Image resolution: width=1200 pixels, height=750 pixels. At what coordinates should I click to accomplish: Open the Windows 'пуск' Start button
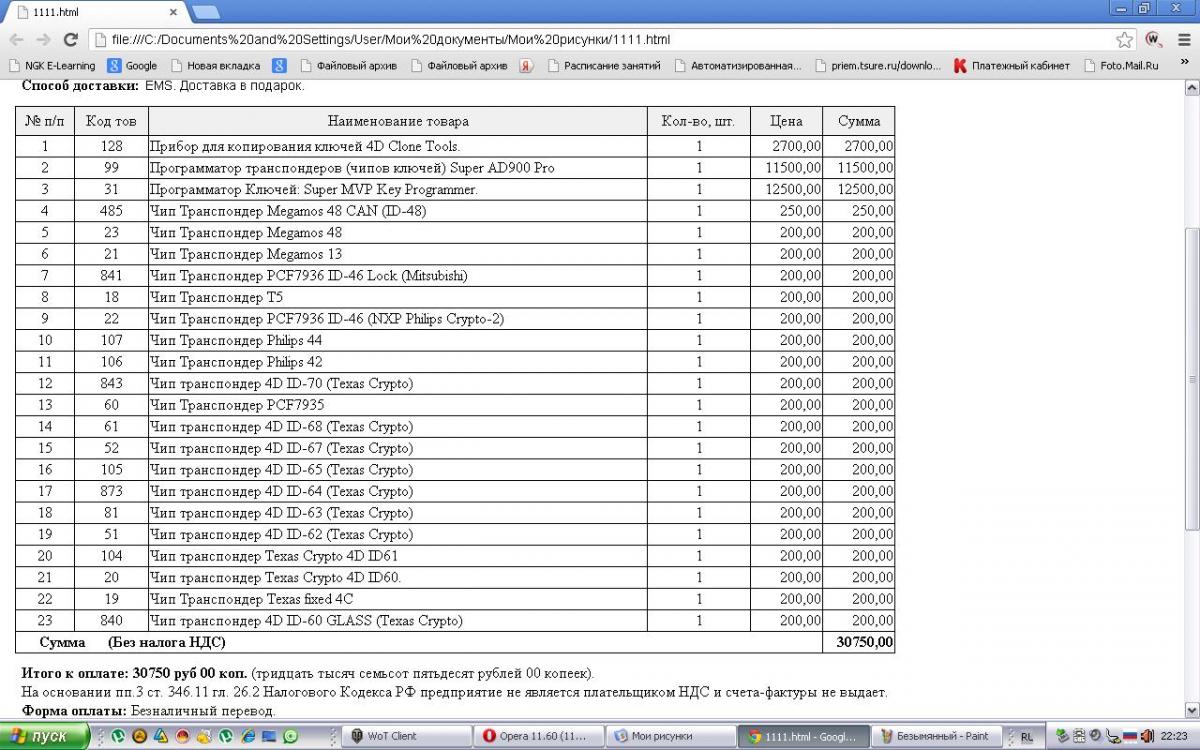(47, 736)
